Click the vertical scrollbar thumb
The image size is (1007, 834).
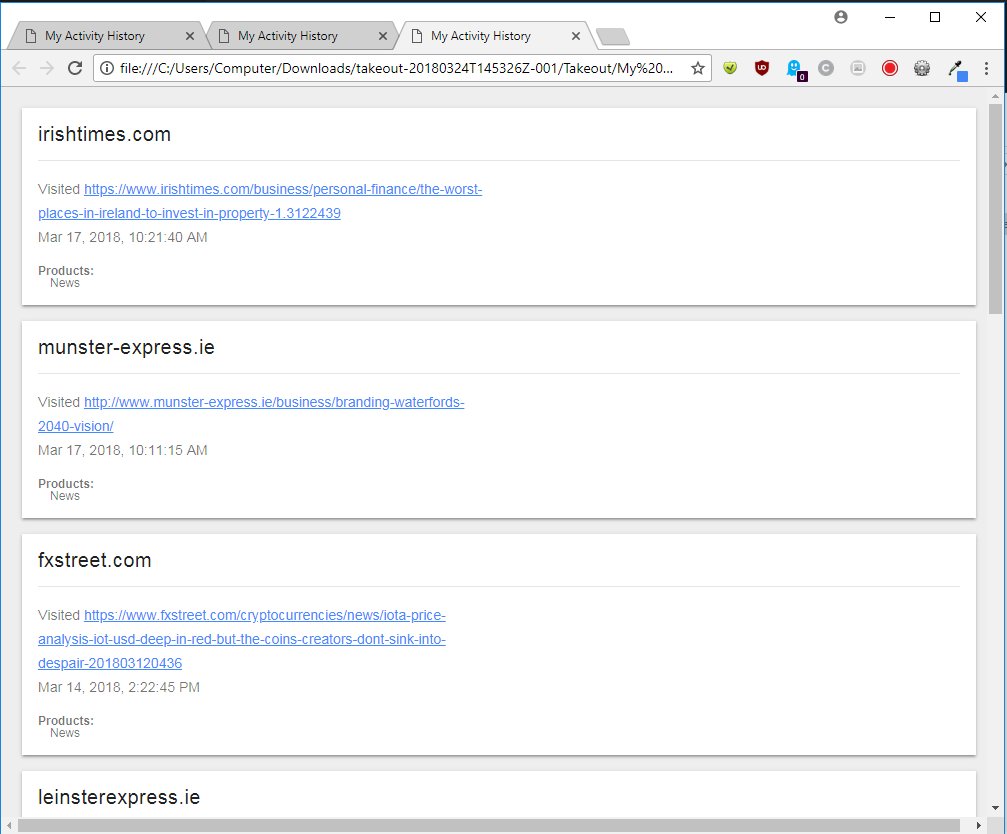coord(995,209)
